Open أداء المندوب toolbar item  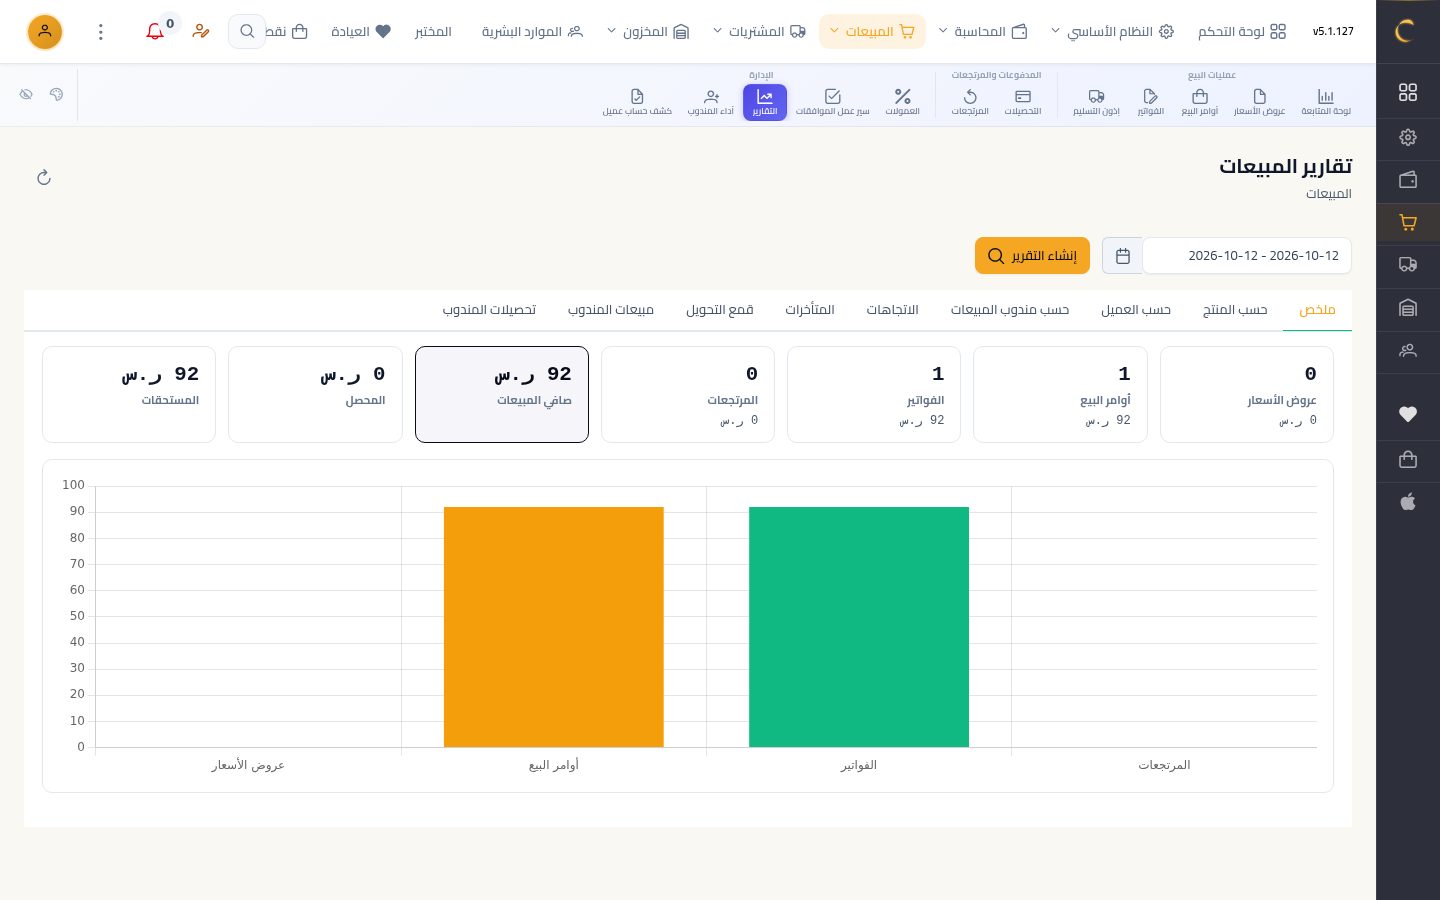(711, 102)
